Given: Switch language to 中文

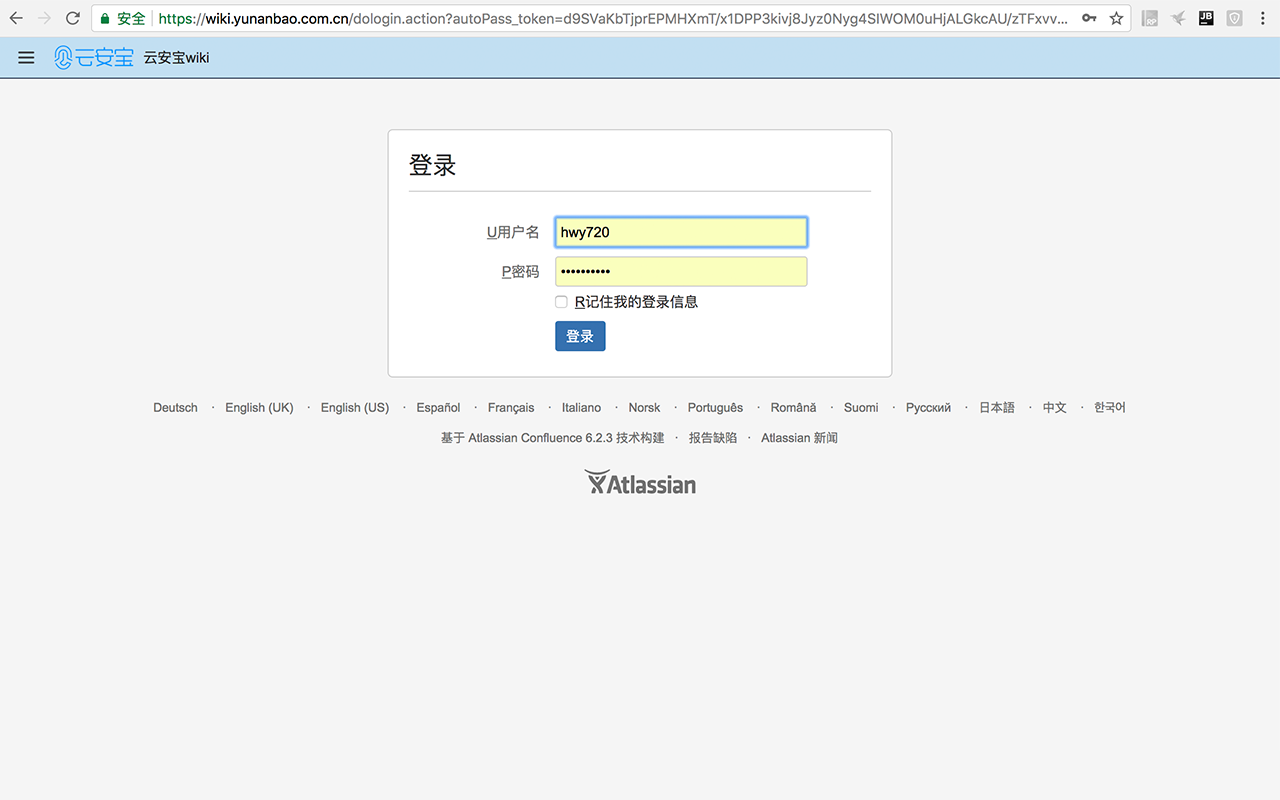Looking at the screenshot, I should point(1054,407).
